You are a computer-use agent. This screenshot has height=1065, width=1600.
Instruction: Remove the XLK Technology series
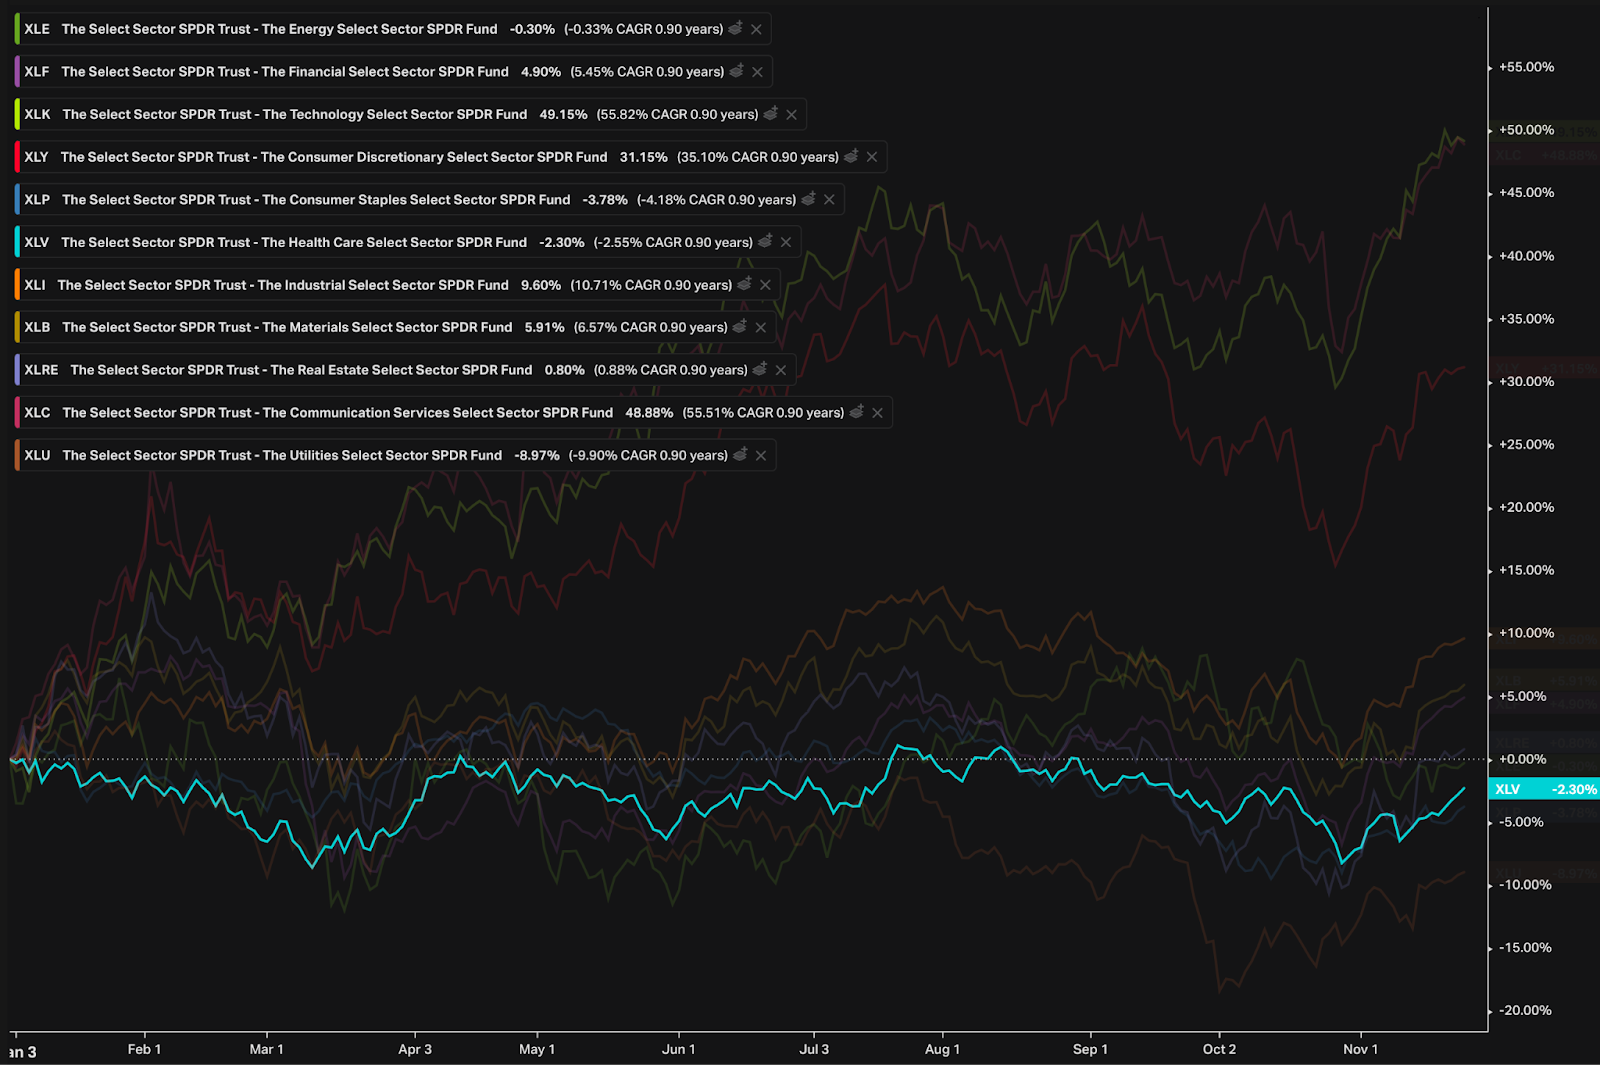[791, 115]
